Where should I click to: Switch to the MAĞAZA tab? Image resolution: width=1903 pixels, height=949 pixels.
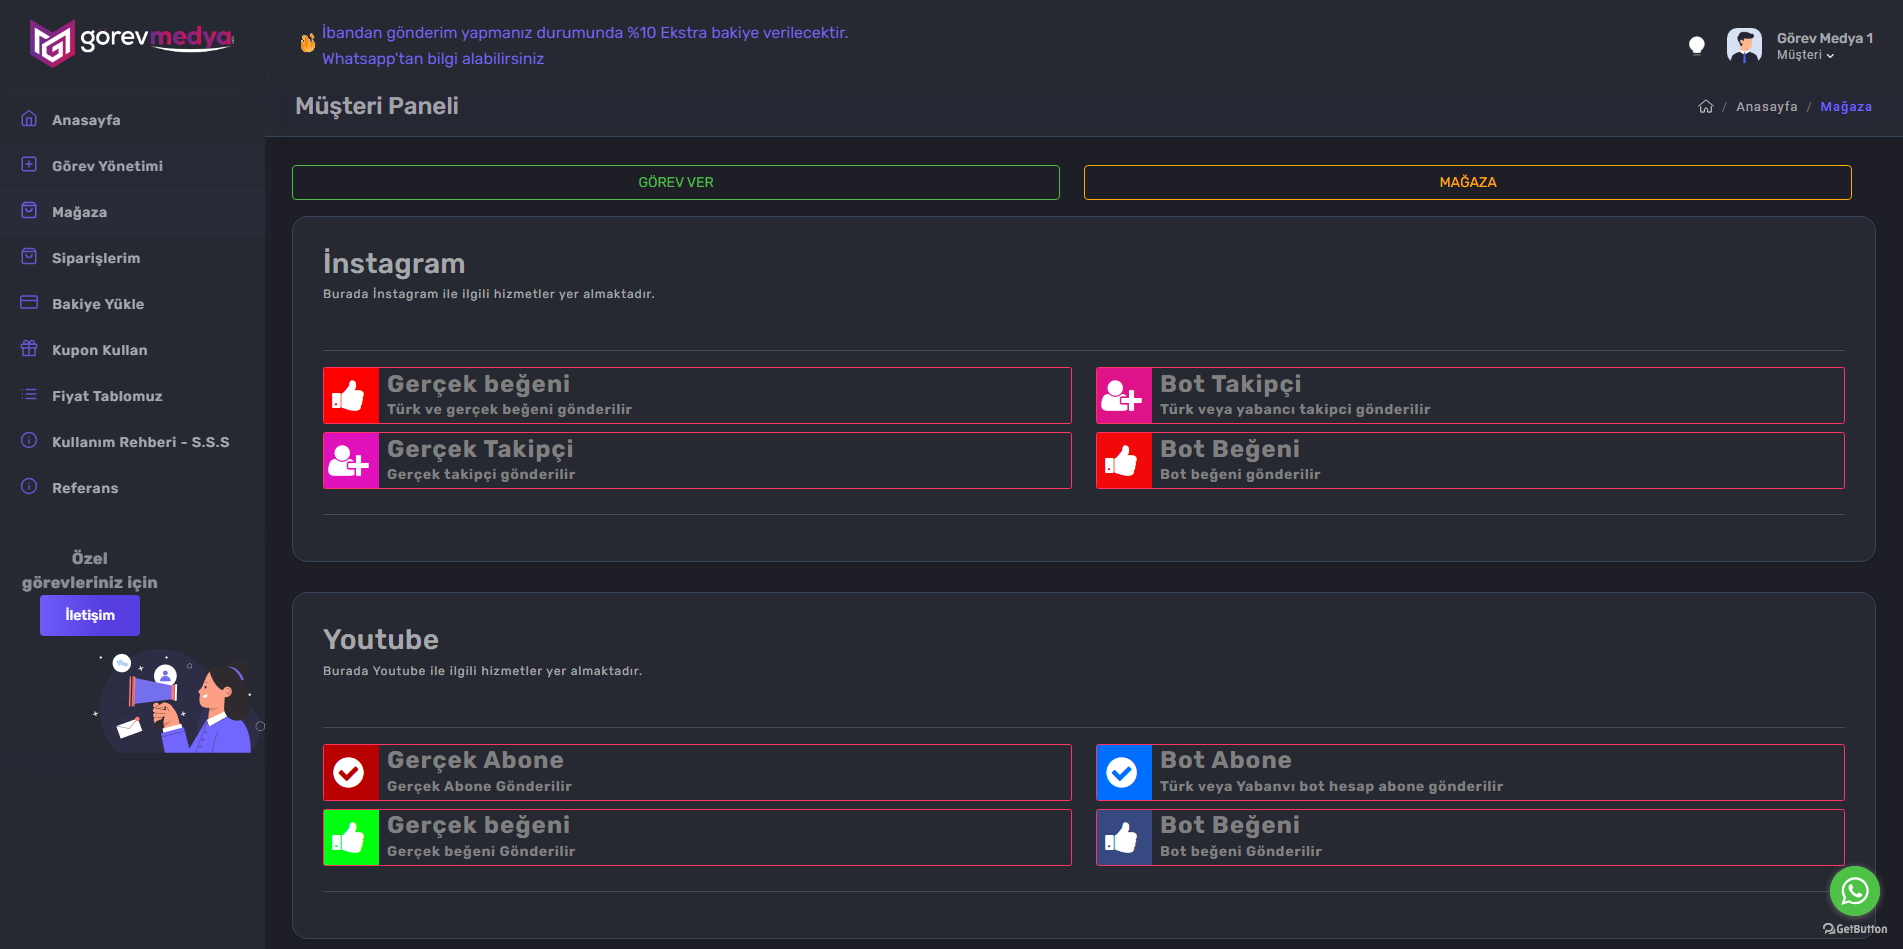1468,182
